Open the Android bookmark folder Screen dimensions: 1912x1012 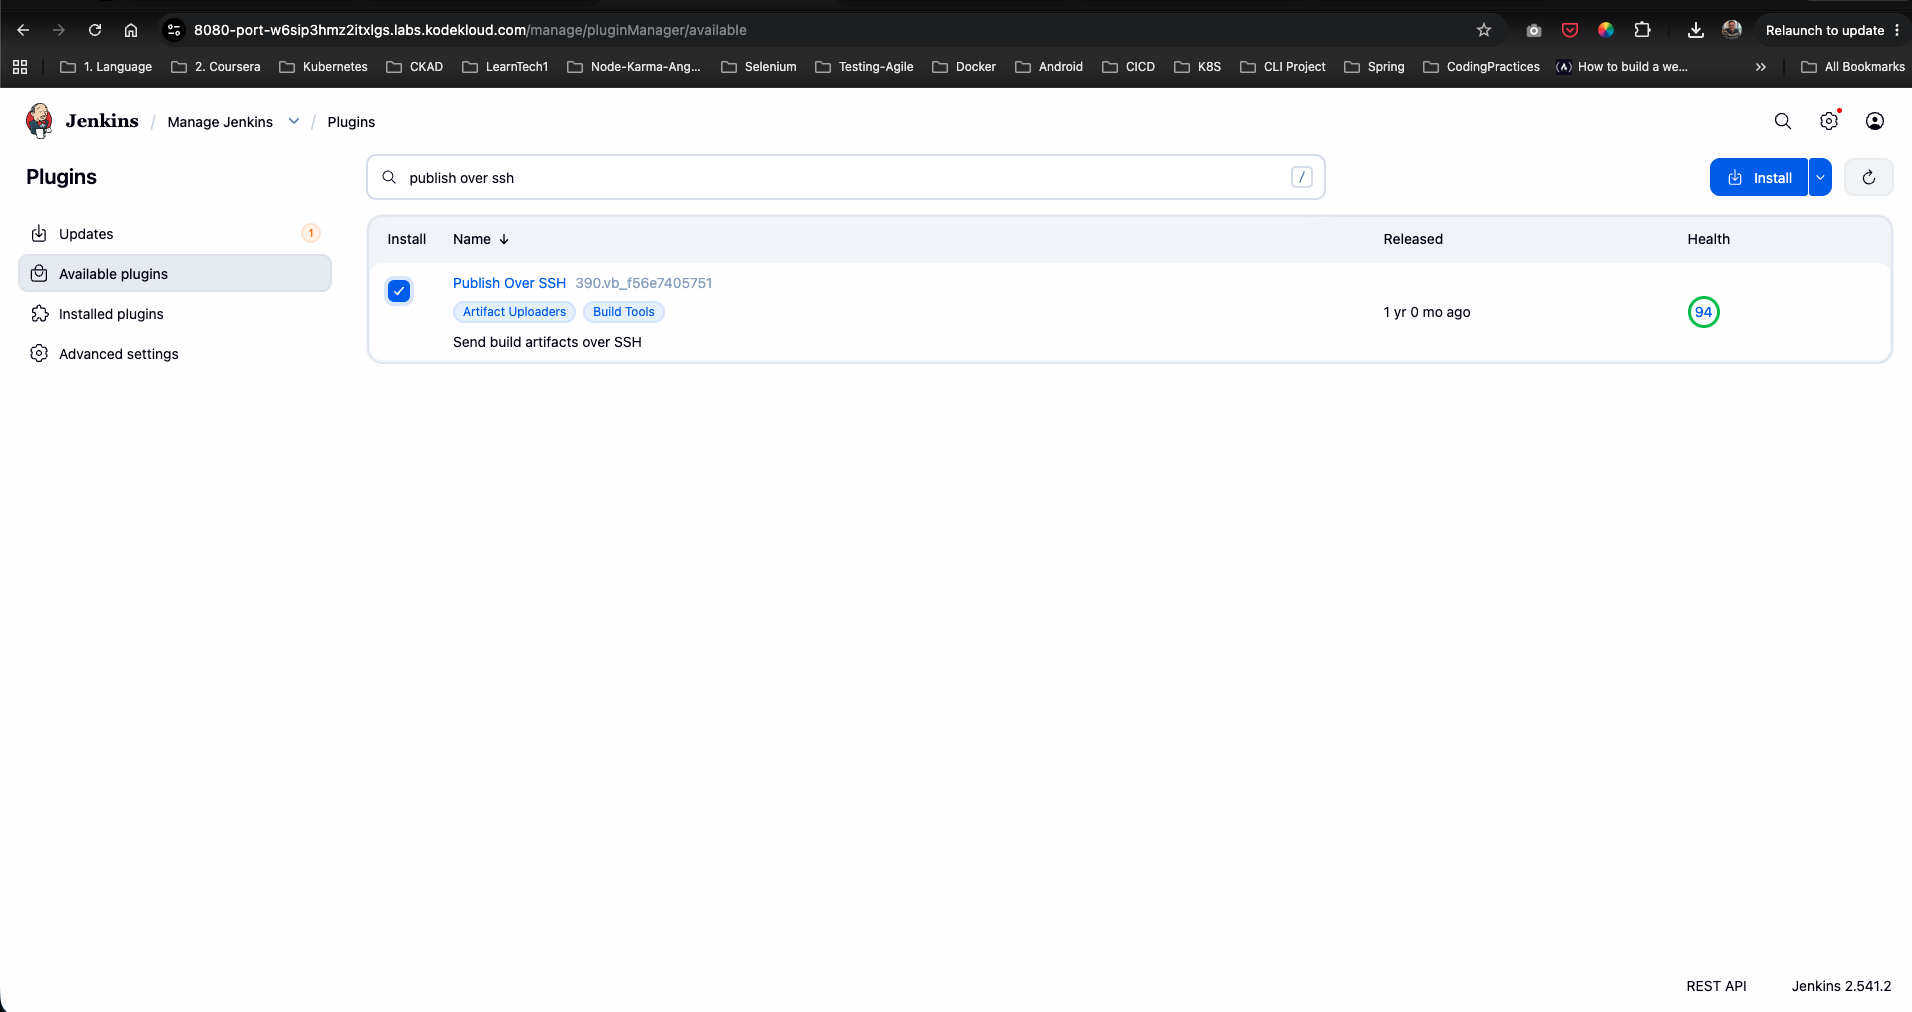click(1049, 67)
